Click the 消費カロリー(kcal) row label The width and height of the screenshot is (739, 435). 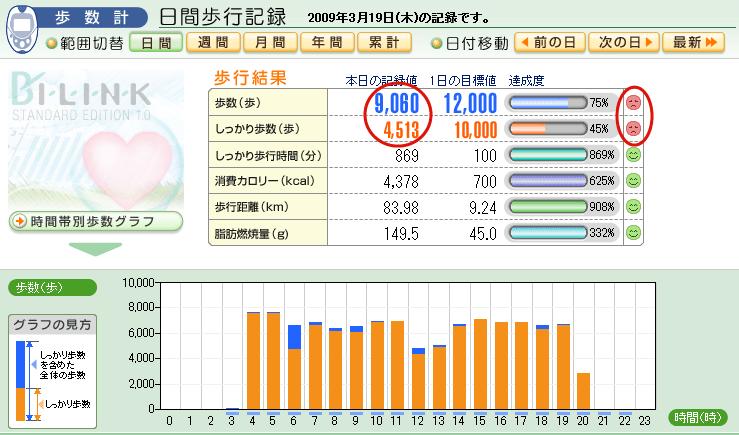(x=264, y=181)
